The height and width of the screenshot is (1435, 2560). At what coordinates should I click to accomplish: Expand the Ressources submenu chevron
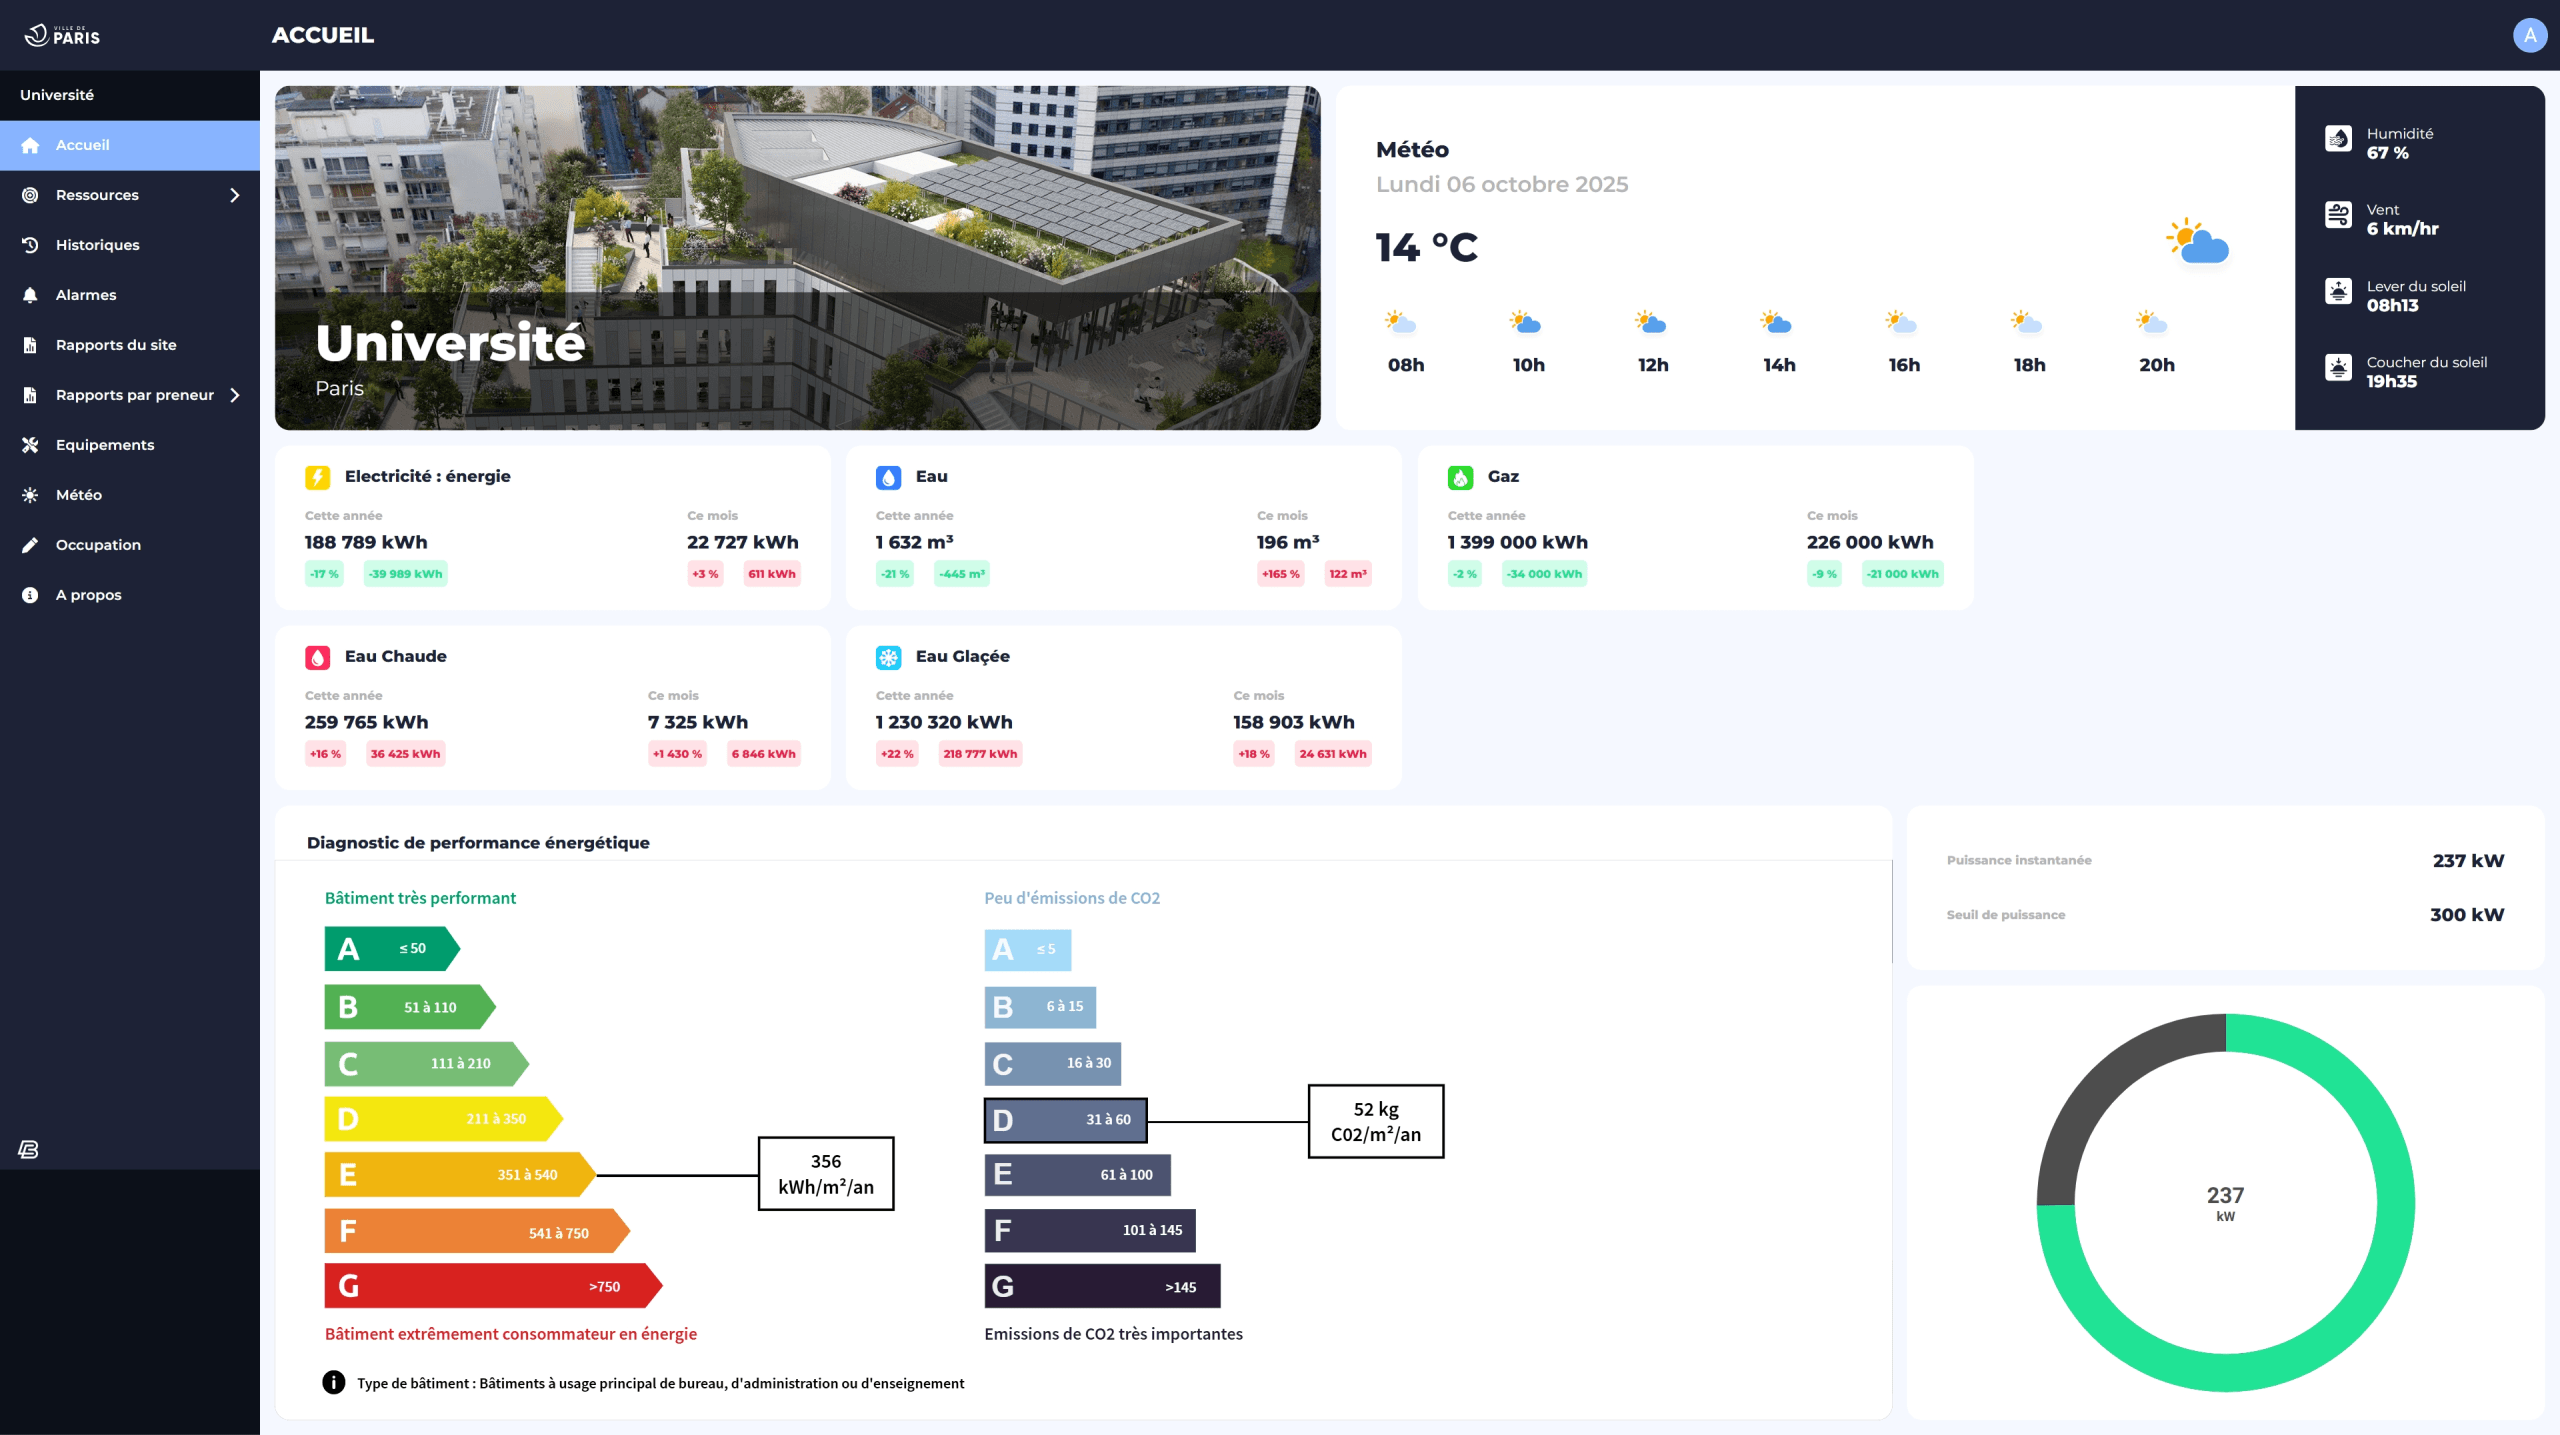pos(235,195)
